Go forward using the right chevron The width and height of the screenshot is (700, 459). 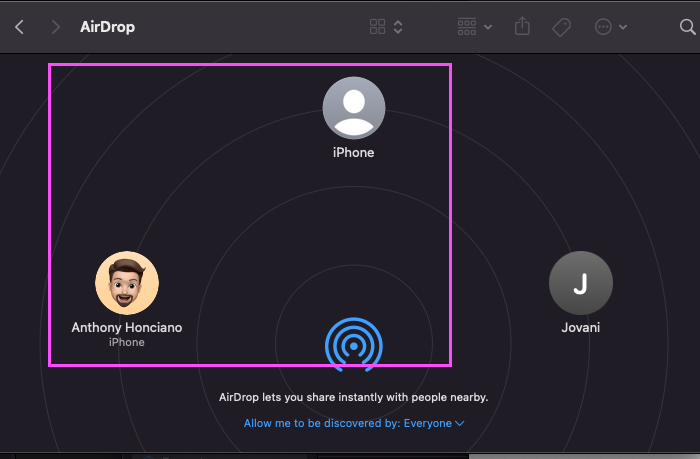[55, 27]
